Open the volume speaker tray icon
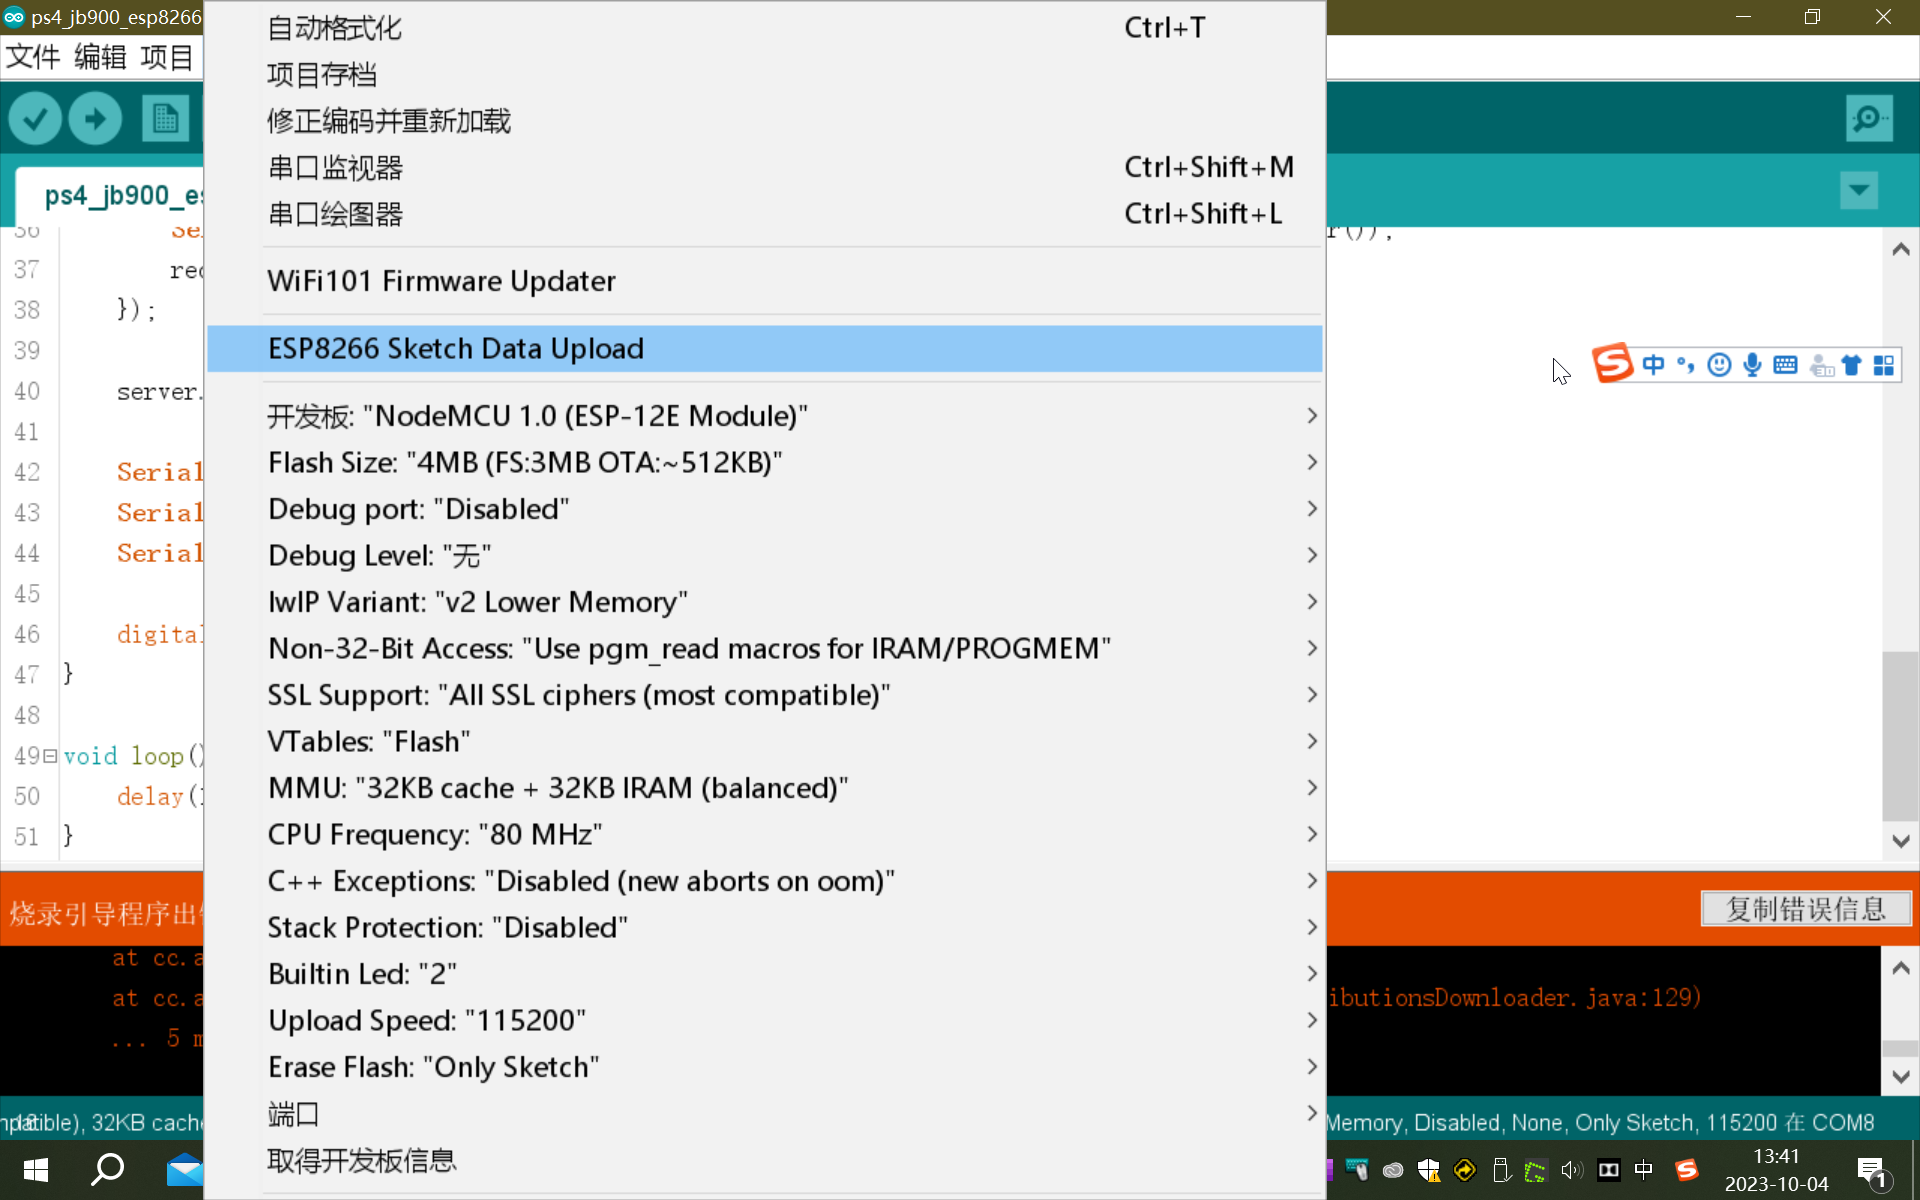The width and height of the screenshot is (1920, 1200). point(1572,1169)
